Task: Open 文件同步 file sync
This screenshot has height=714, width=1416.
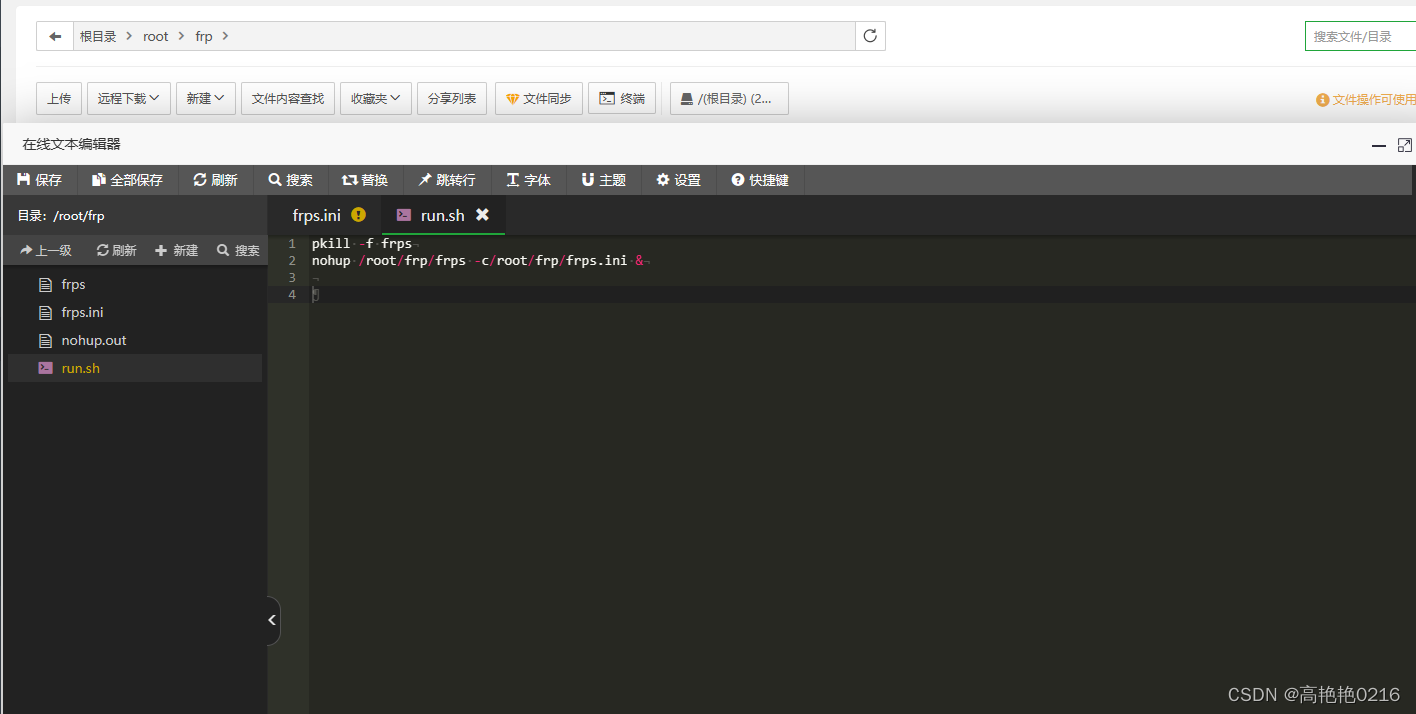Action: [539, 98]
